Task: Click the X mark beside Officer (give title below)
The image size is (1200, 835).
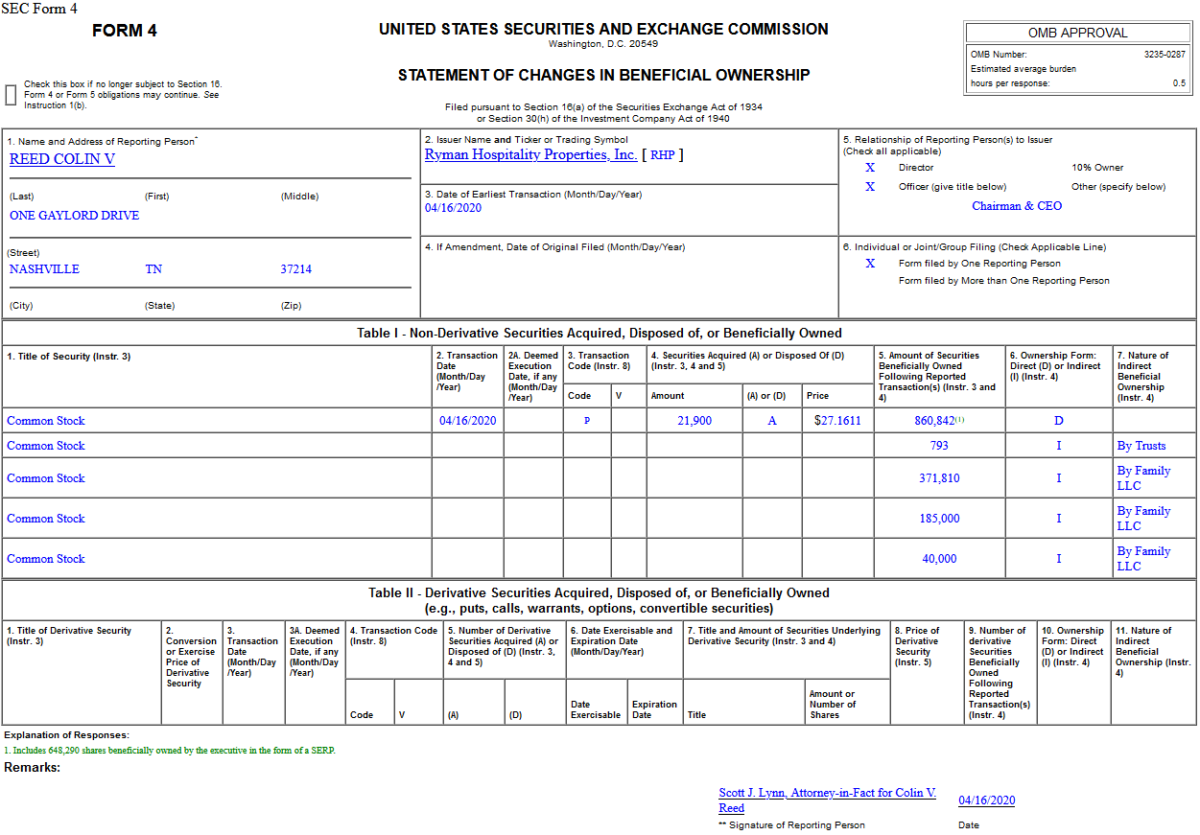Action: coord(870,187)
